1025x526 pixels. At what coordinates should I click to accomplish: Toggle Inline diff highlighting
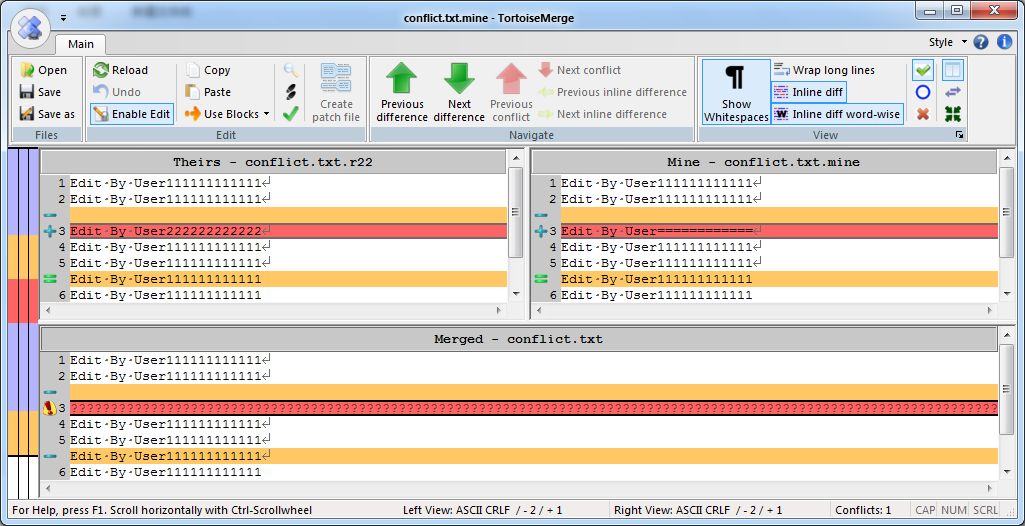tap(809, 92)
